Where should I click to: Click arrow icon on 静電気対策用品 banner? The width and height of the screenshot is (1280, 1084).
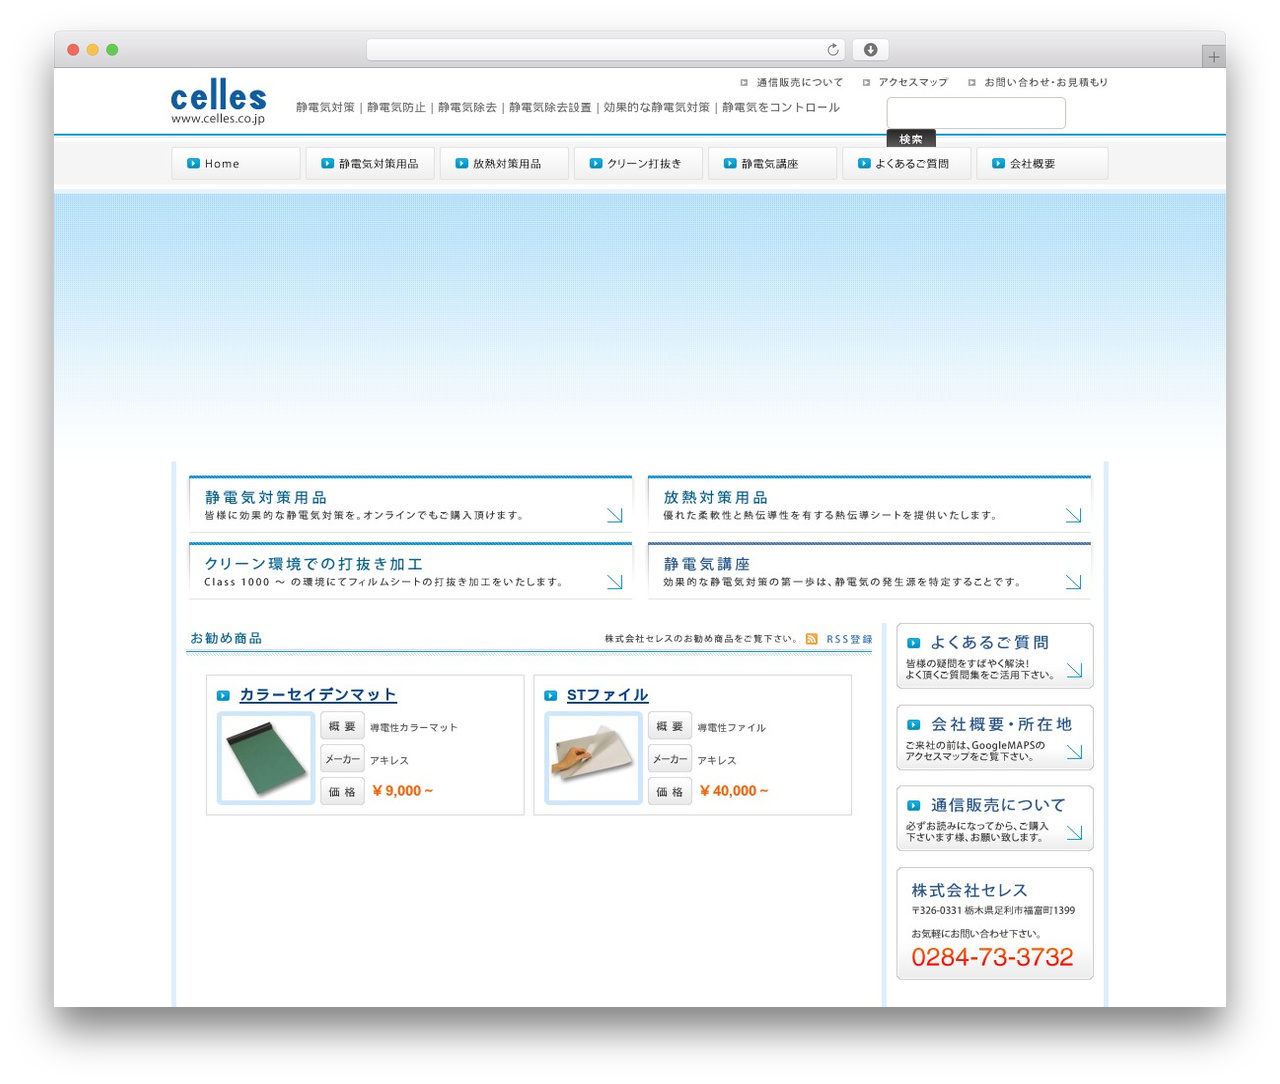click(614, 515)
